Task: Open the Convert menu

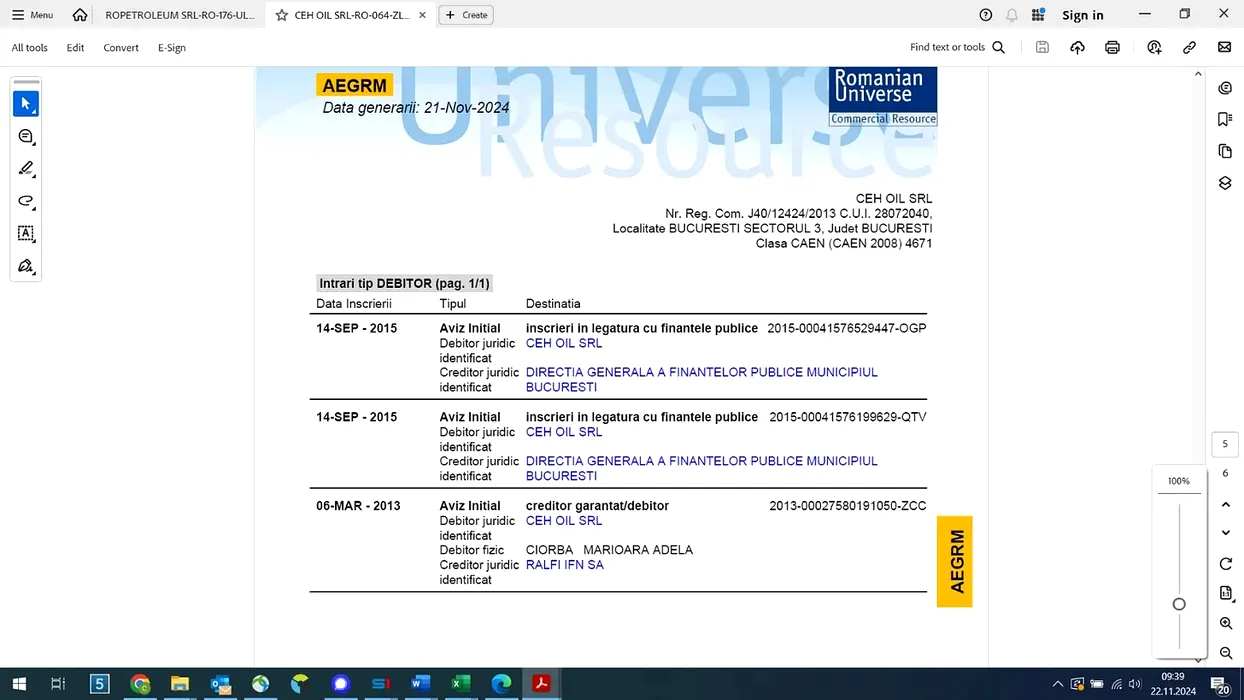Action: click(x=121, y=47)
